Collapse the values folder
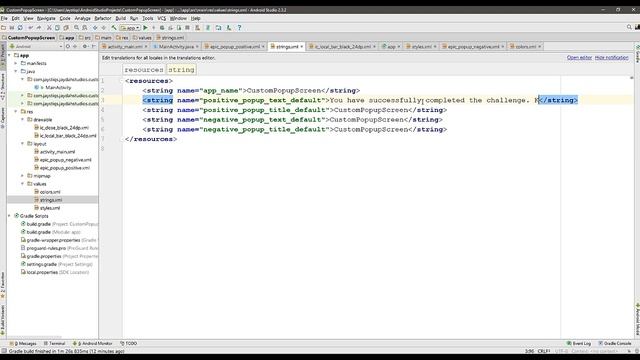 (x=22, y=184)
